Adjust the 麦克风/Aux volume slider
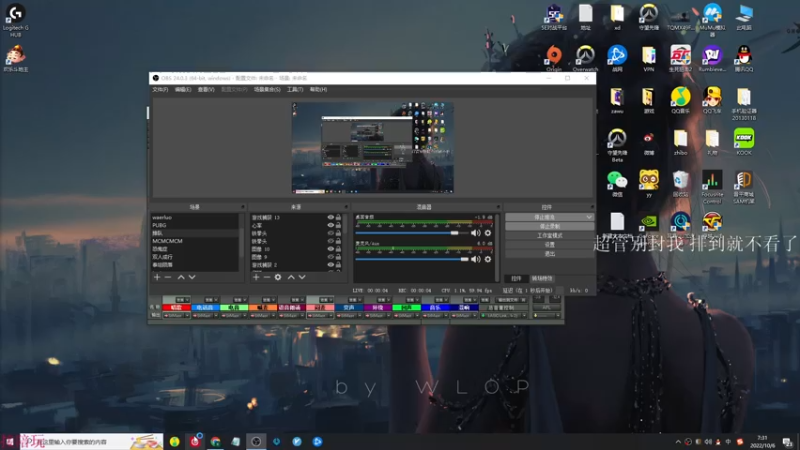Screen dimensions: 800x450 coord(412,259)
